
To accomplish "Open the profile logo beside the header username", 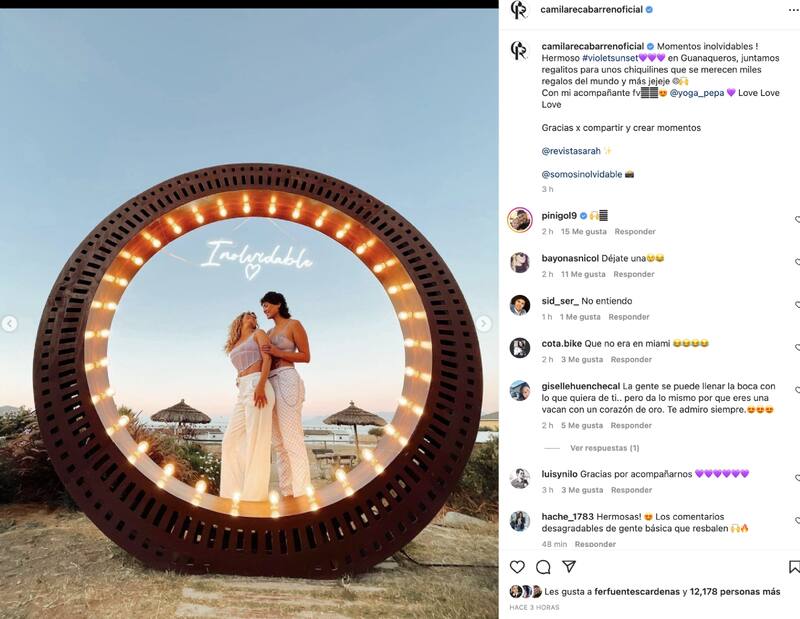I will [x=519, y=10].
